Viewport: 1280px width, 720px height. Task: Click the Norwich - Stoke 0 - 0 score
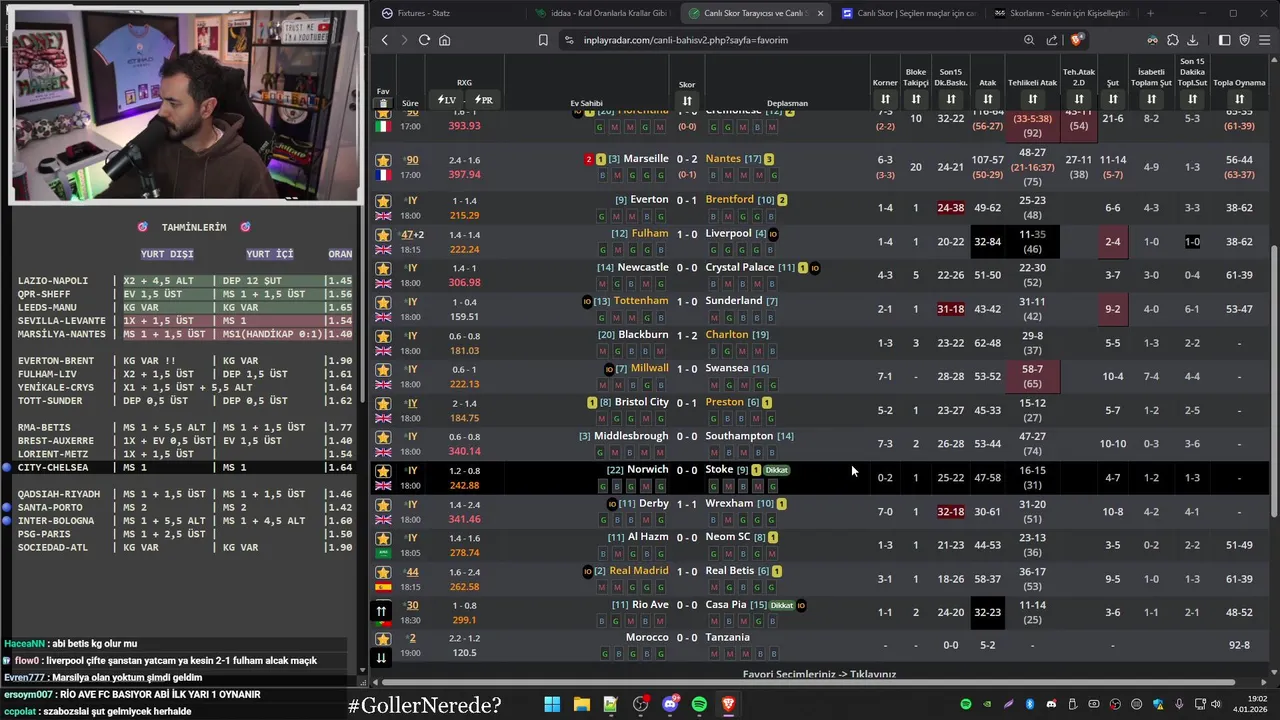pos(687,470)
